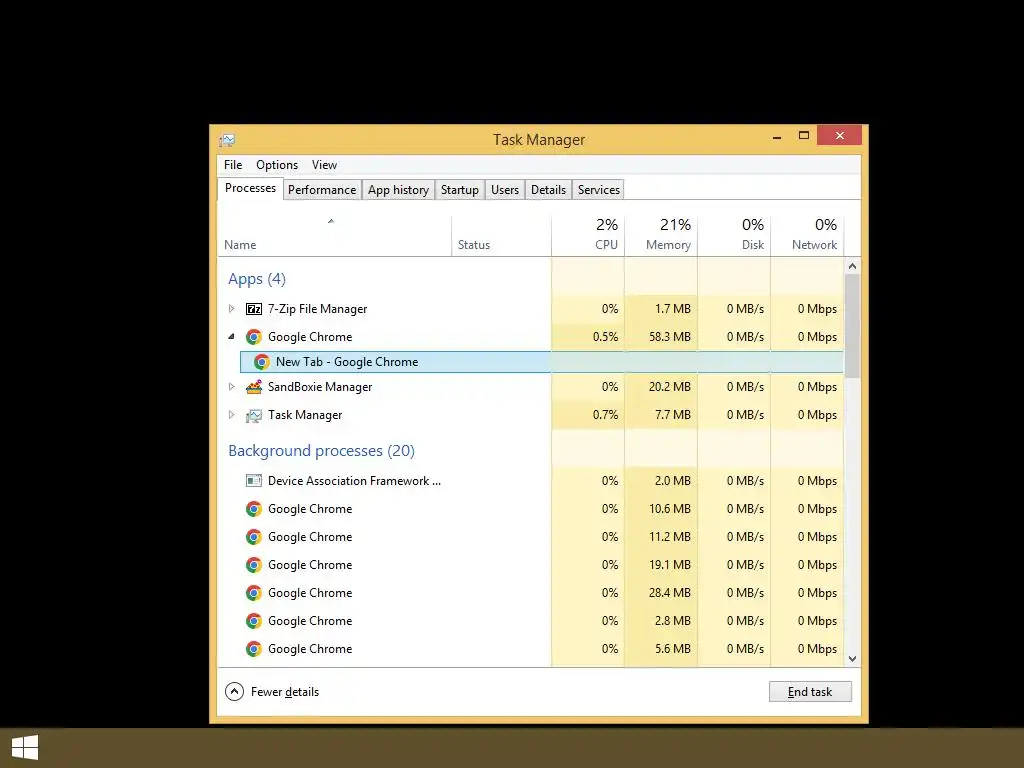This screenshot has height=768, width=1024.
Task: Open the File menu
Action: (233, 165)
